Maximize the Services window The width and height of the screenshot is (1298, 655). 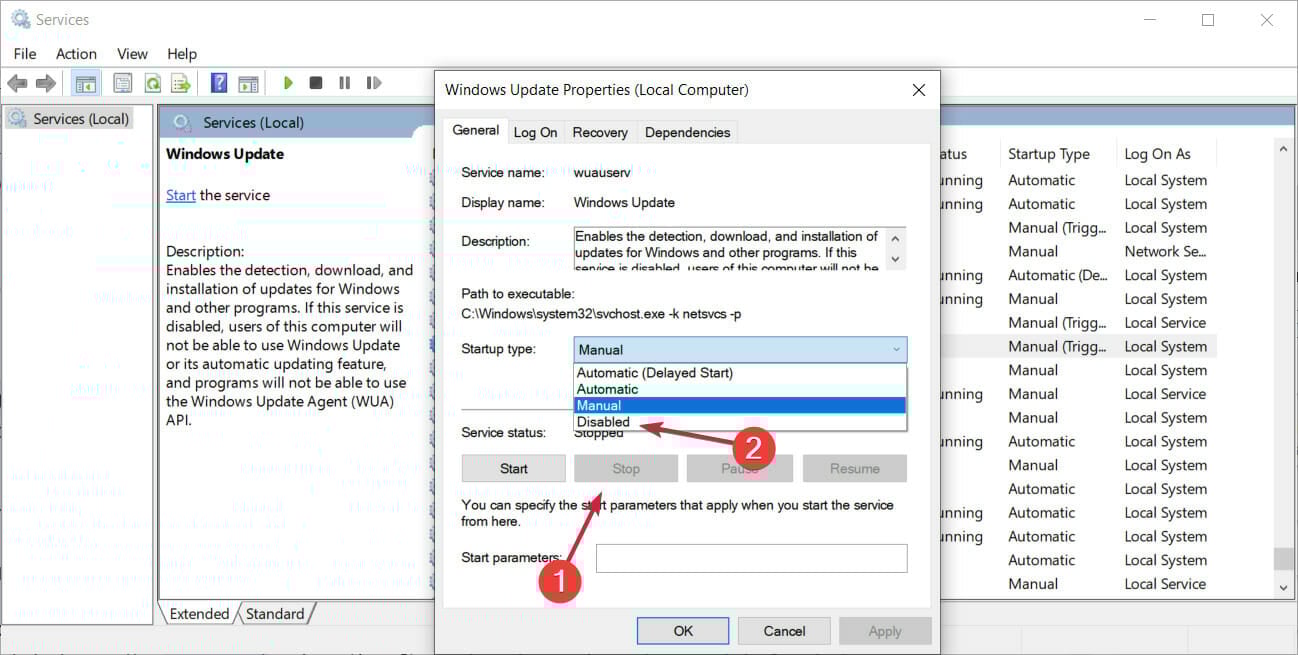pos(1208,20)
